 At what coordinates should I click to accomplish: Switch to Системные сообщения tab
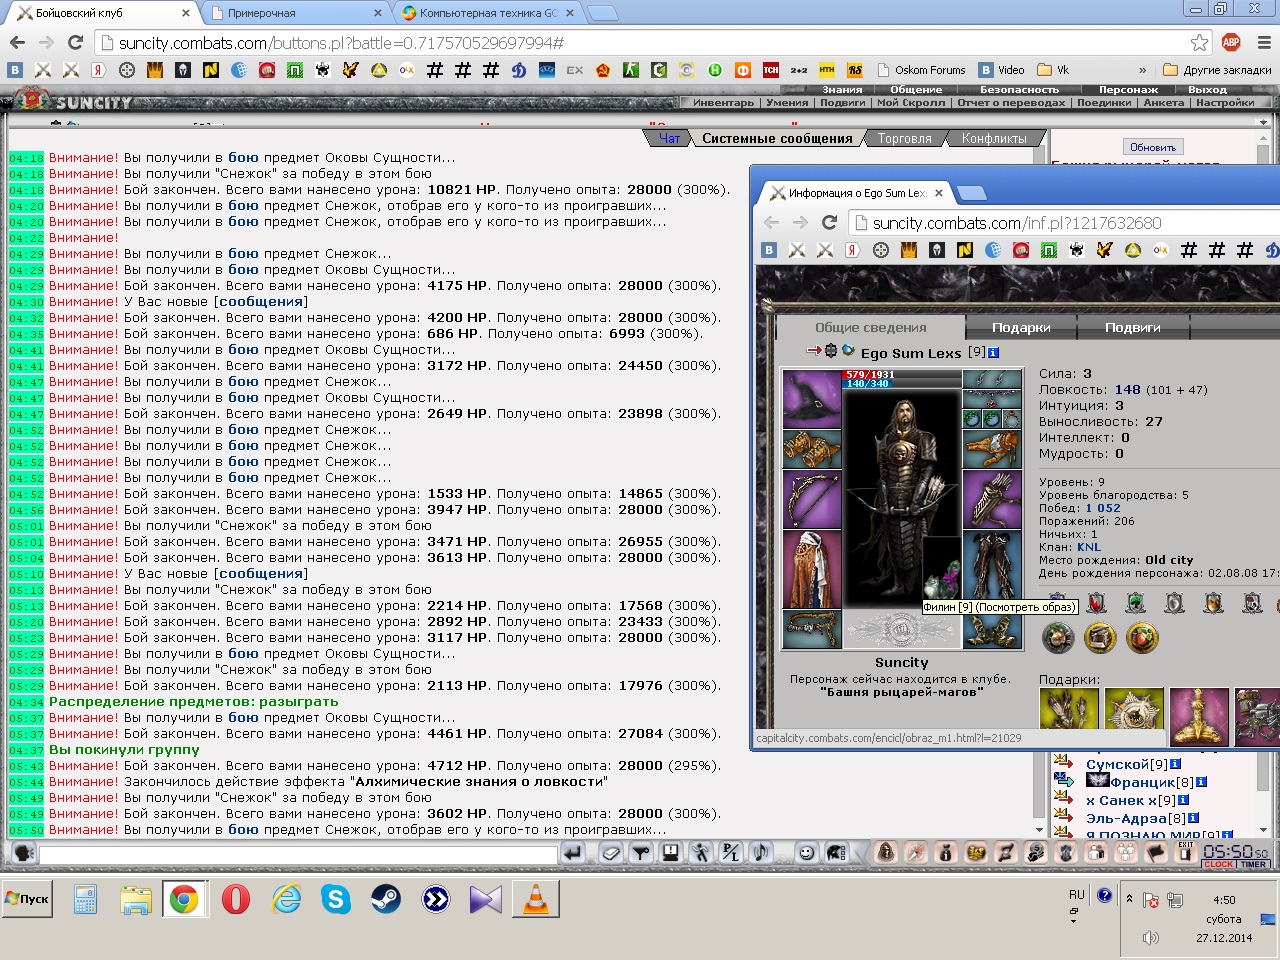(777, 138)
